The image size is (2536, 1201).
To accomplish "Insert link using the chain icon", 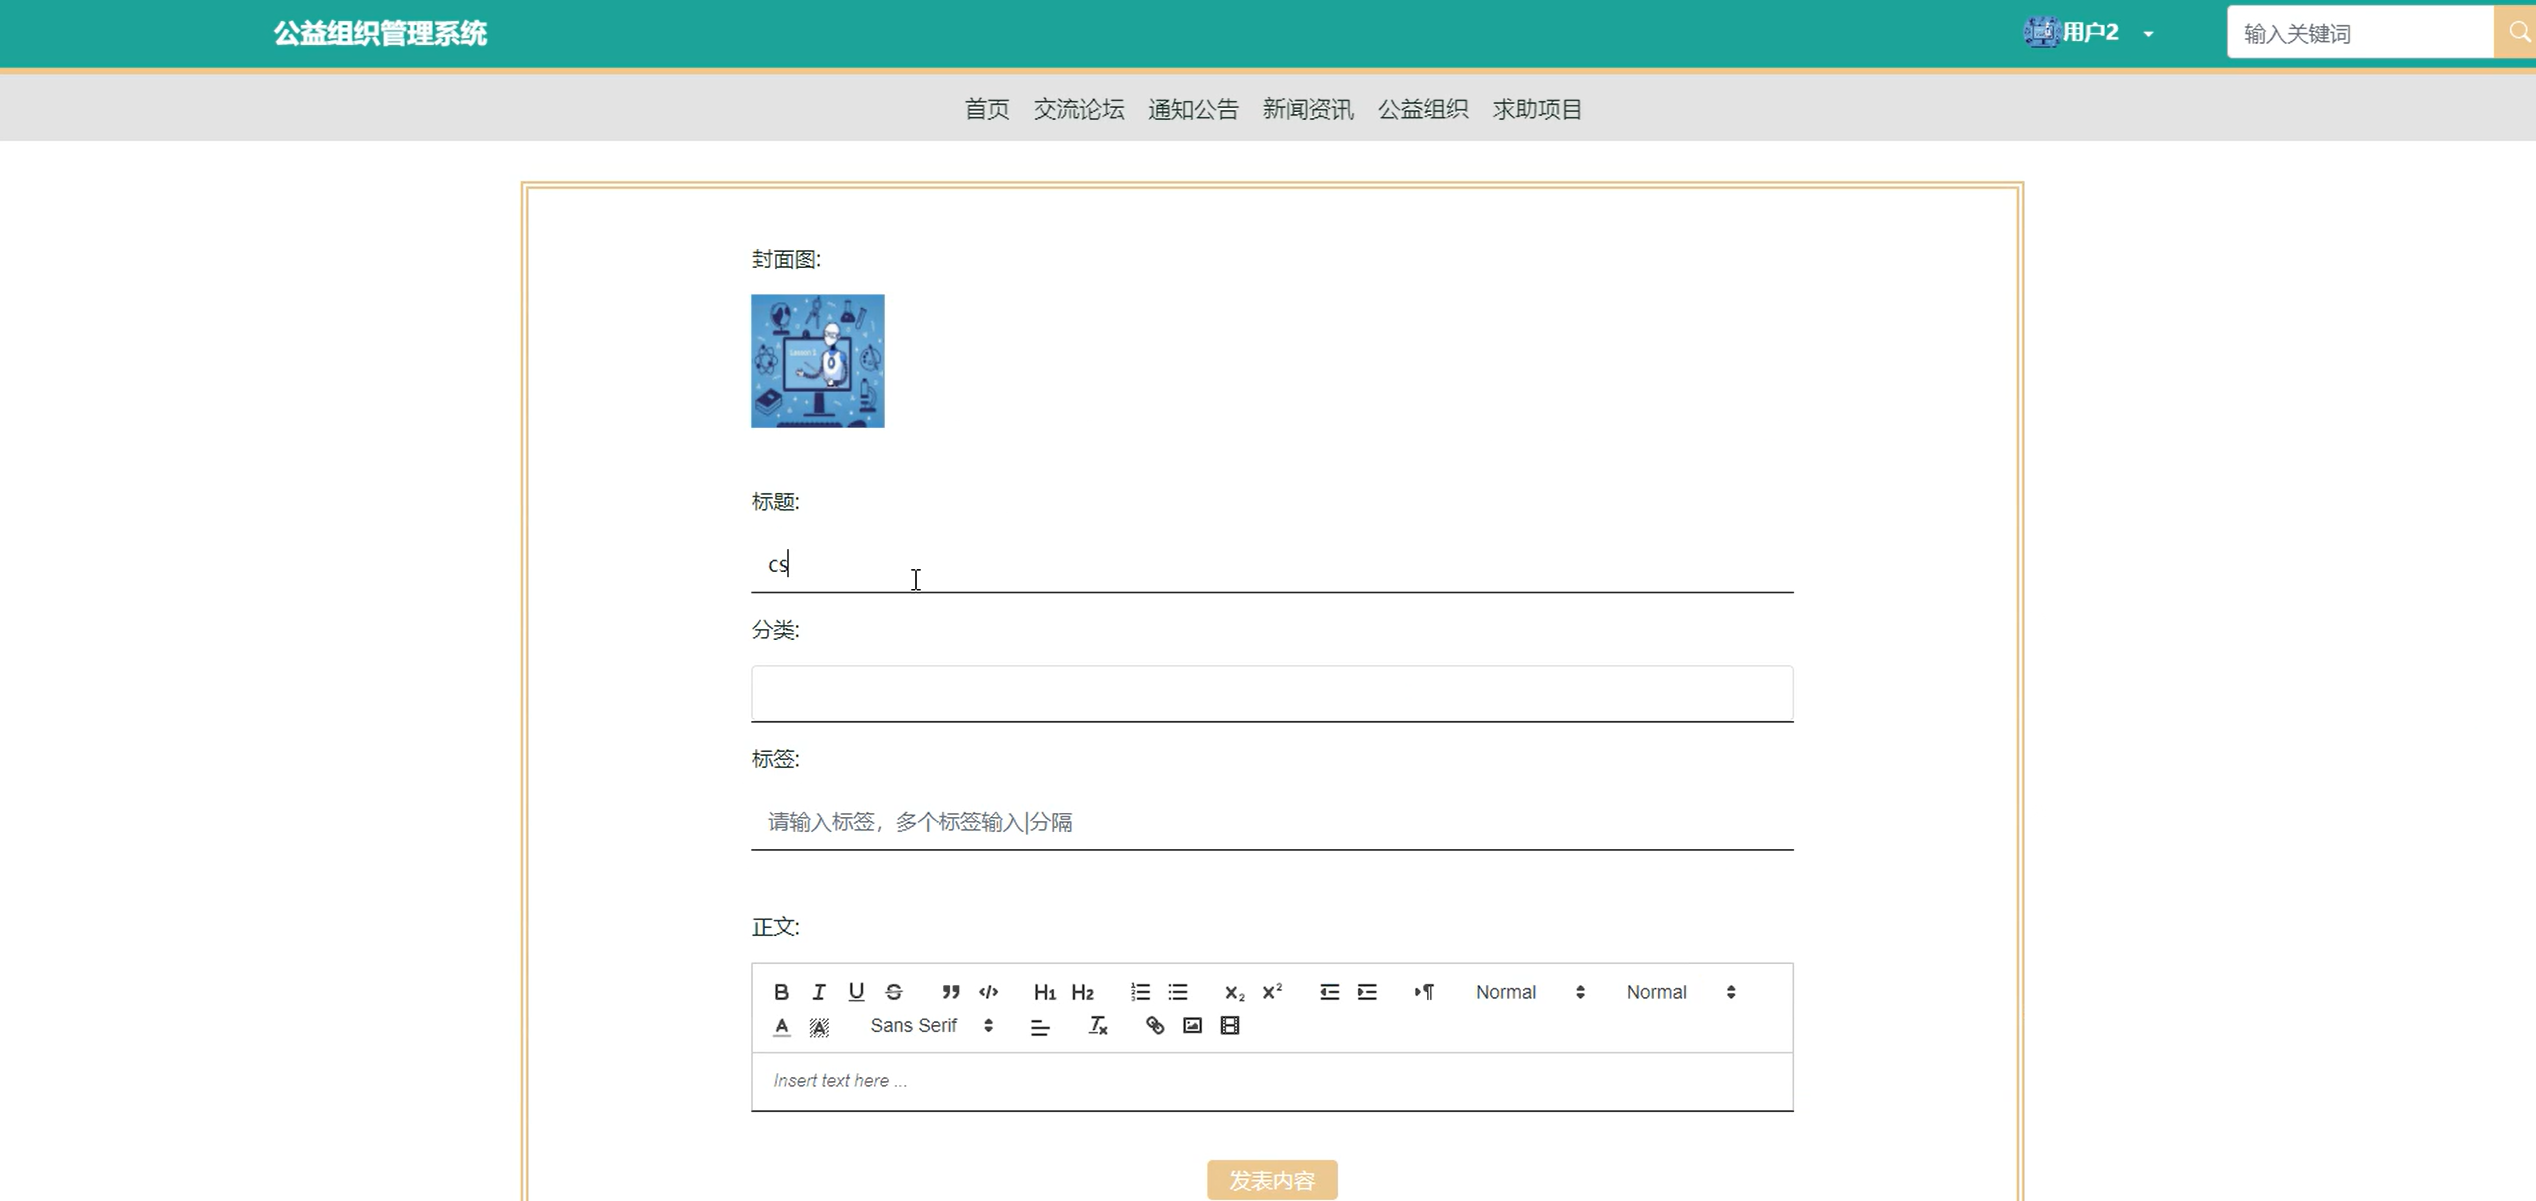I will click(x=1155, y=1026).
